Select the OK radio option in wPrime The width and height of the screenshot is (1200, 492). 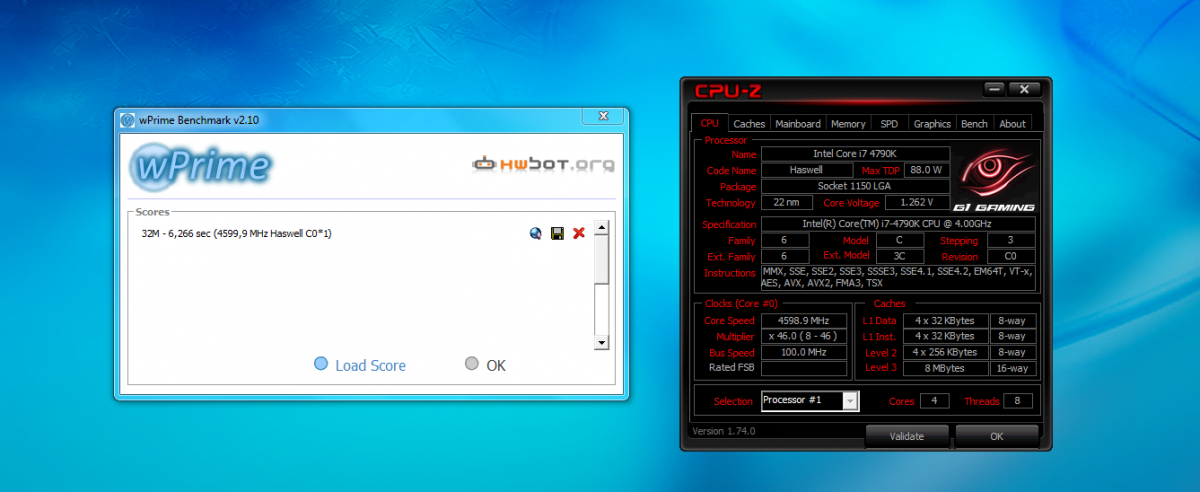486,365
